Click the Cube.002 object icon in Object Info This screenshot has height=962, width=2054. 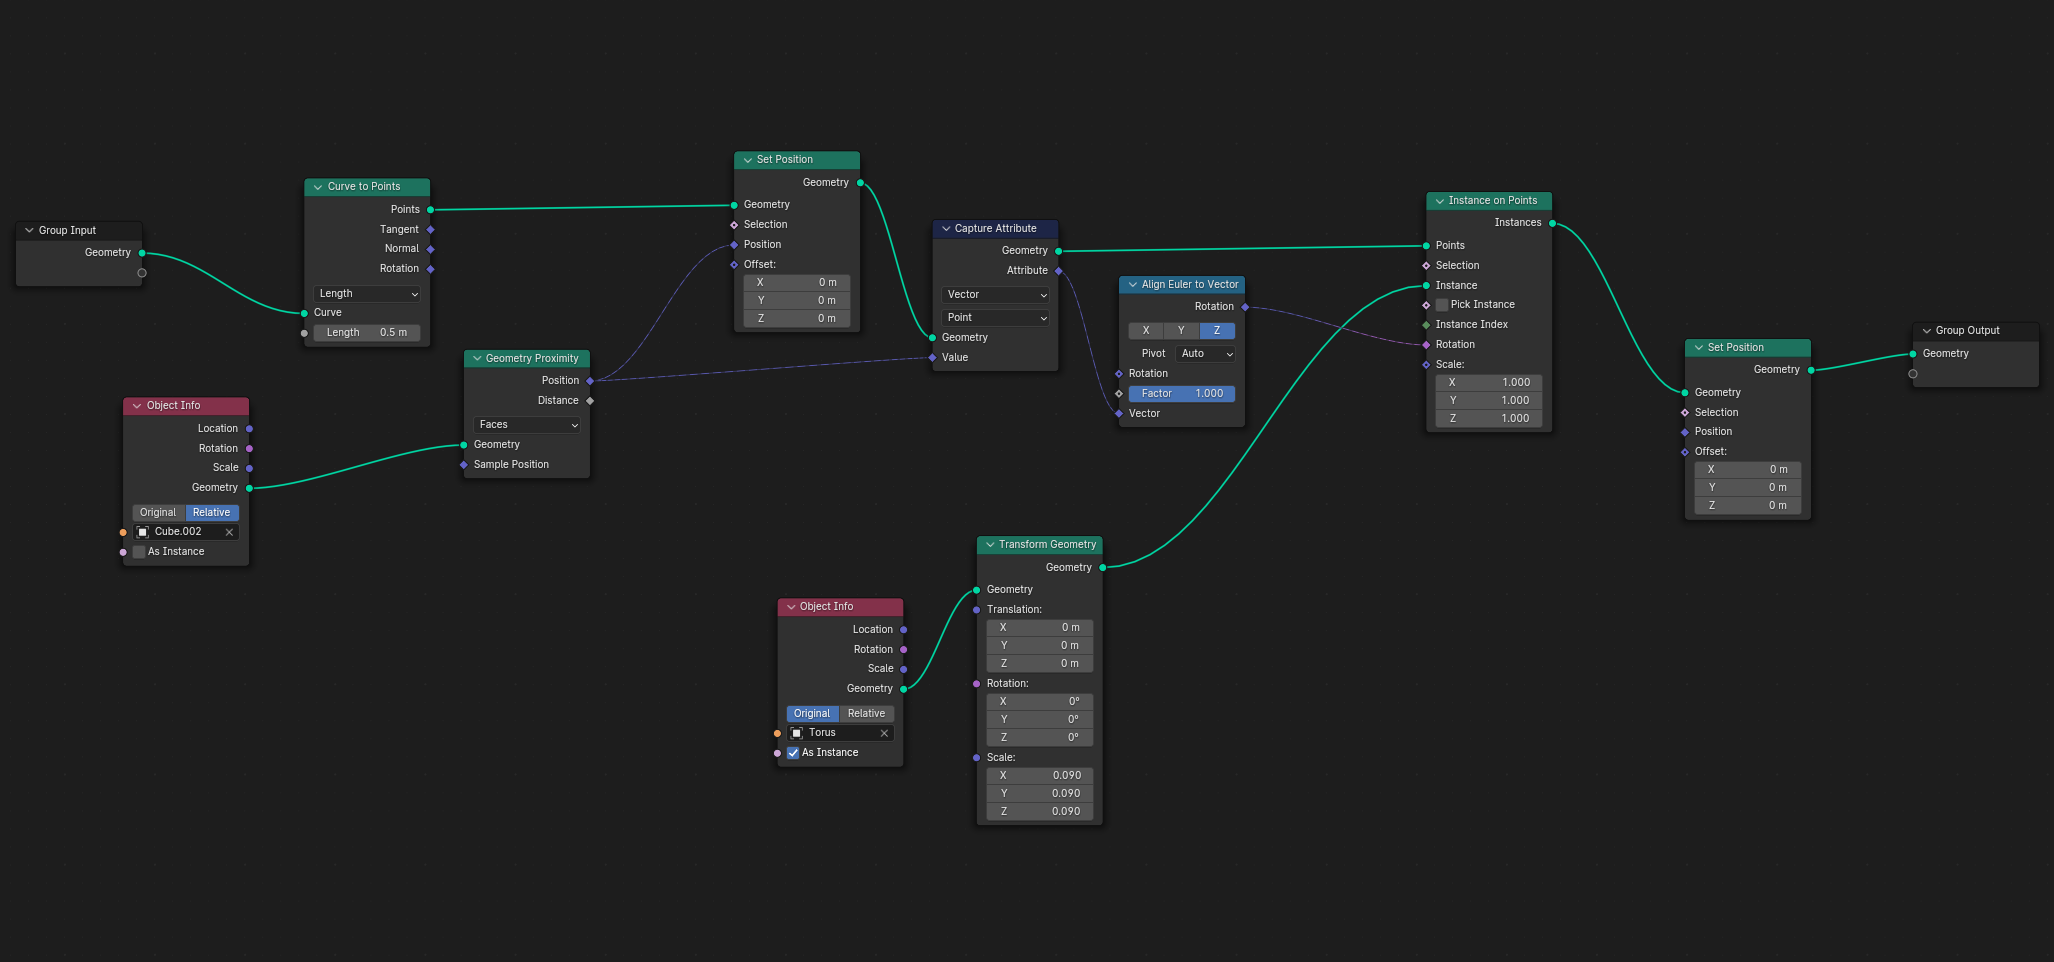coord(143,532)
